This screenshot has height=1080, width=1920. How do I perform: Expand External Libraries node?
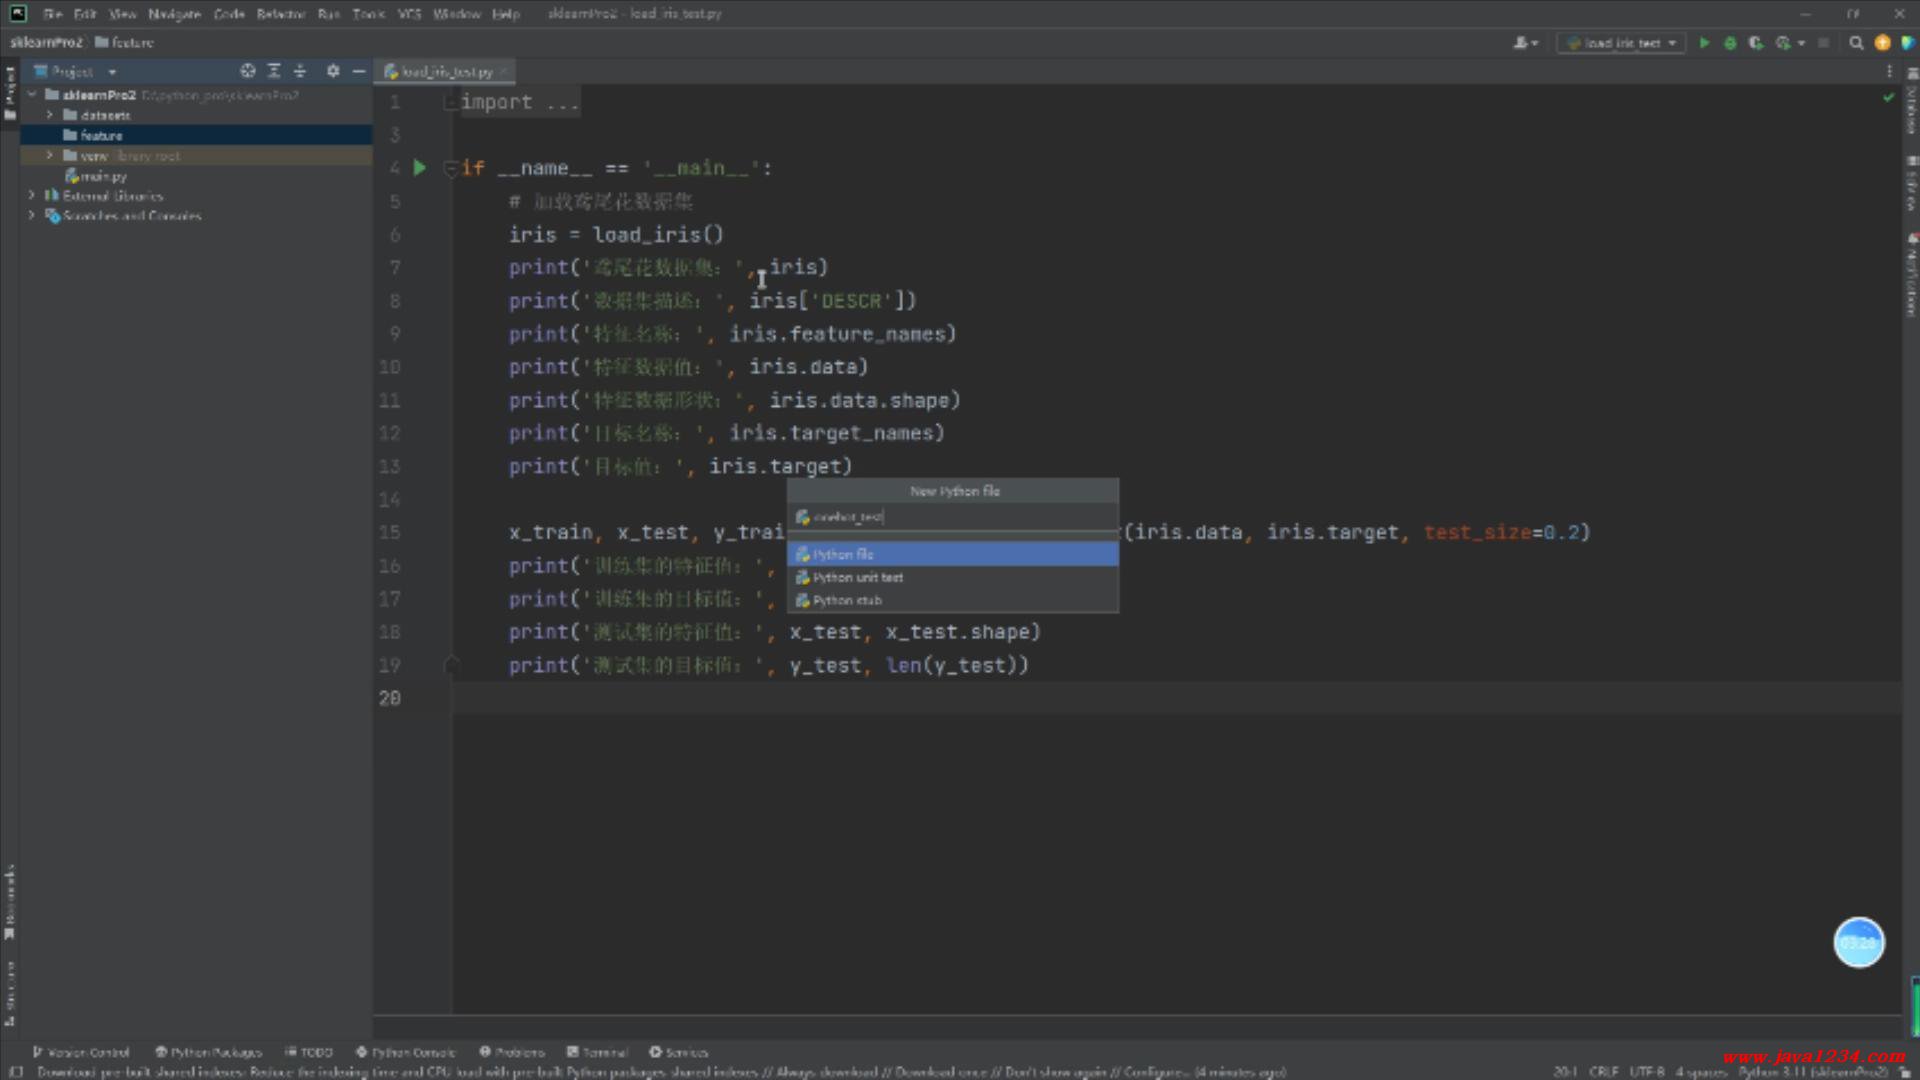32,196
